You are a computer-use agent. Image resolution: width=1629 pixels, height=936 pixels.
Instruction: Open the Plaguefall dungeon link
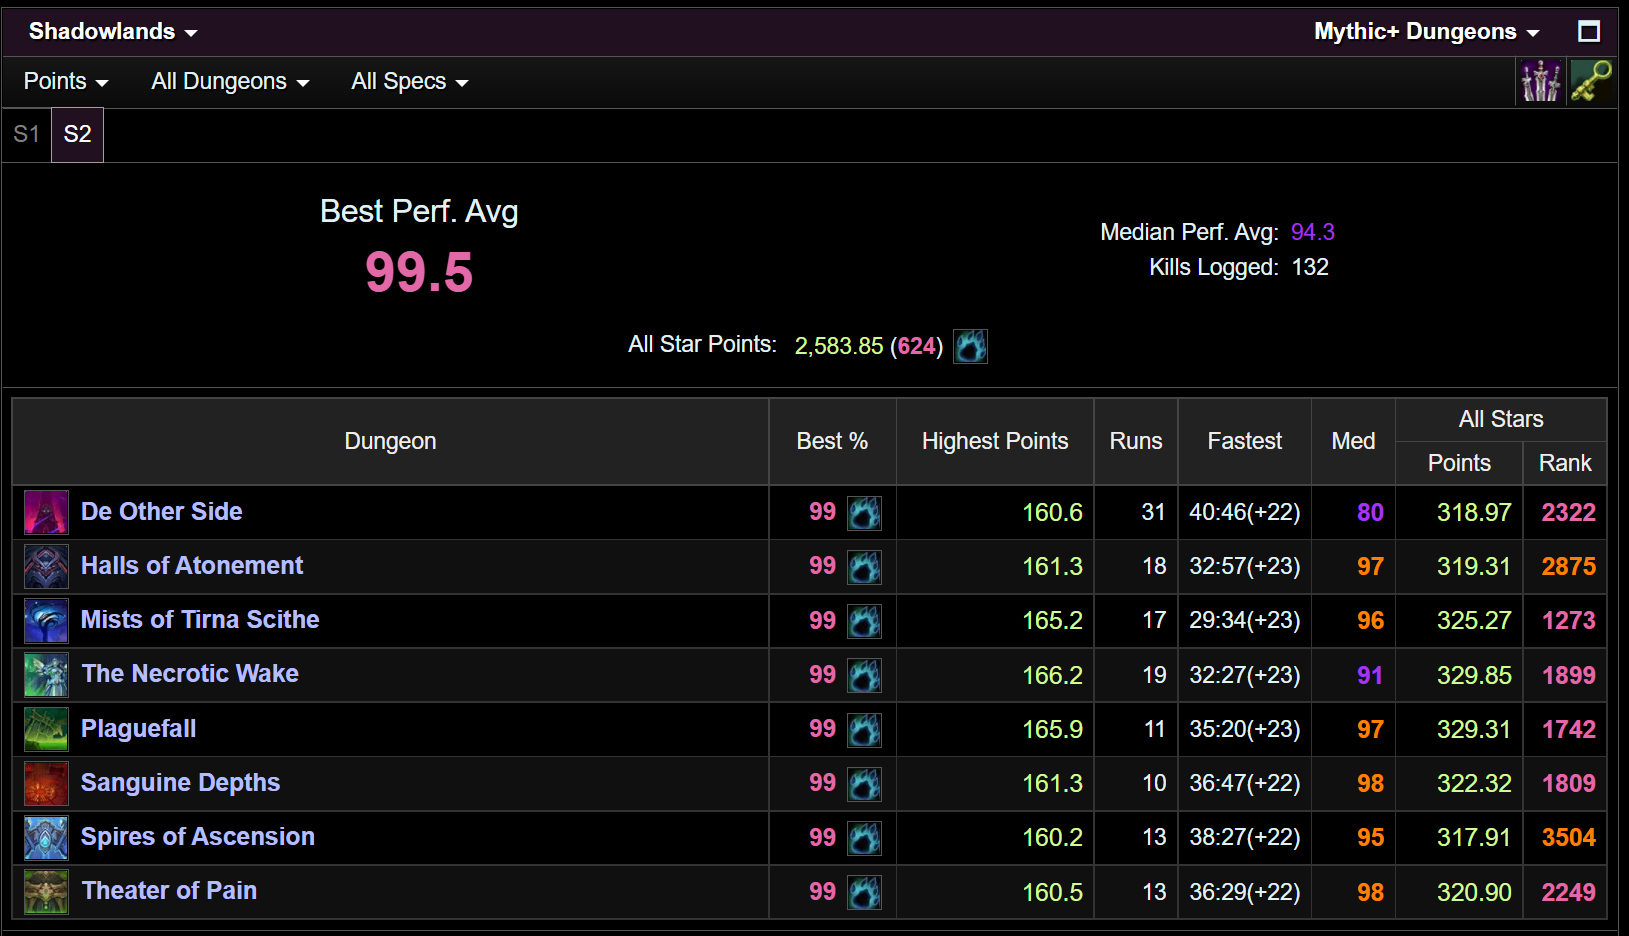pyautogui.click(x=138, y=729)
